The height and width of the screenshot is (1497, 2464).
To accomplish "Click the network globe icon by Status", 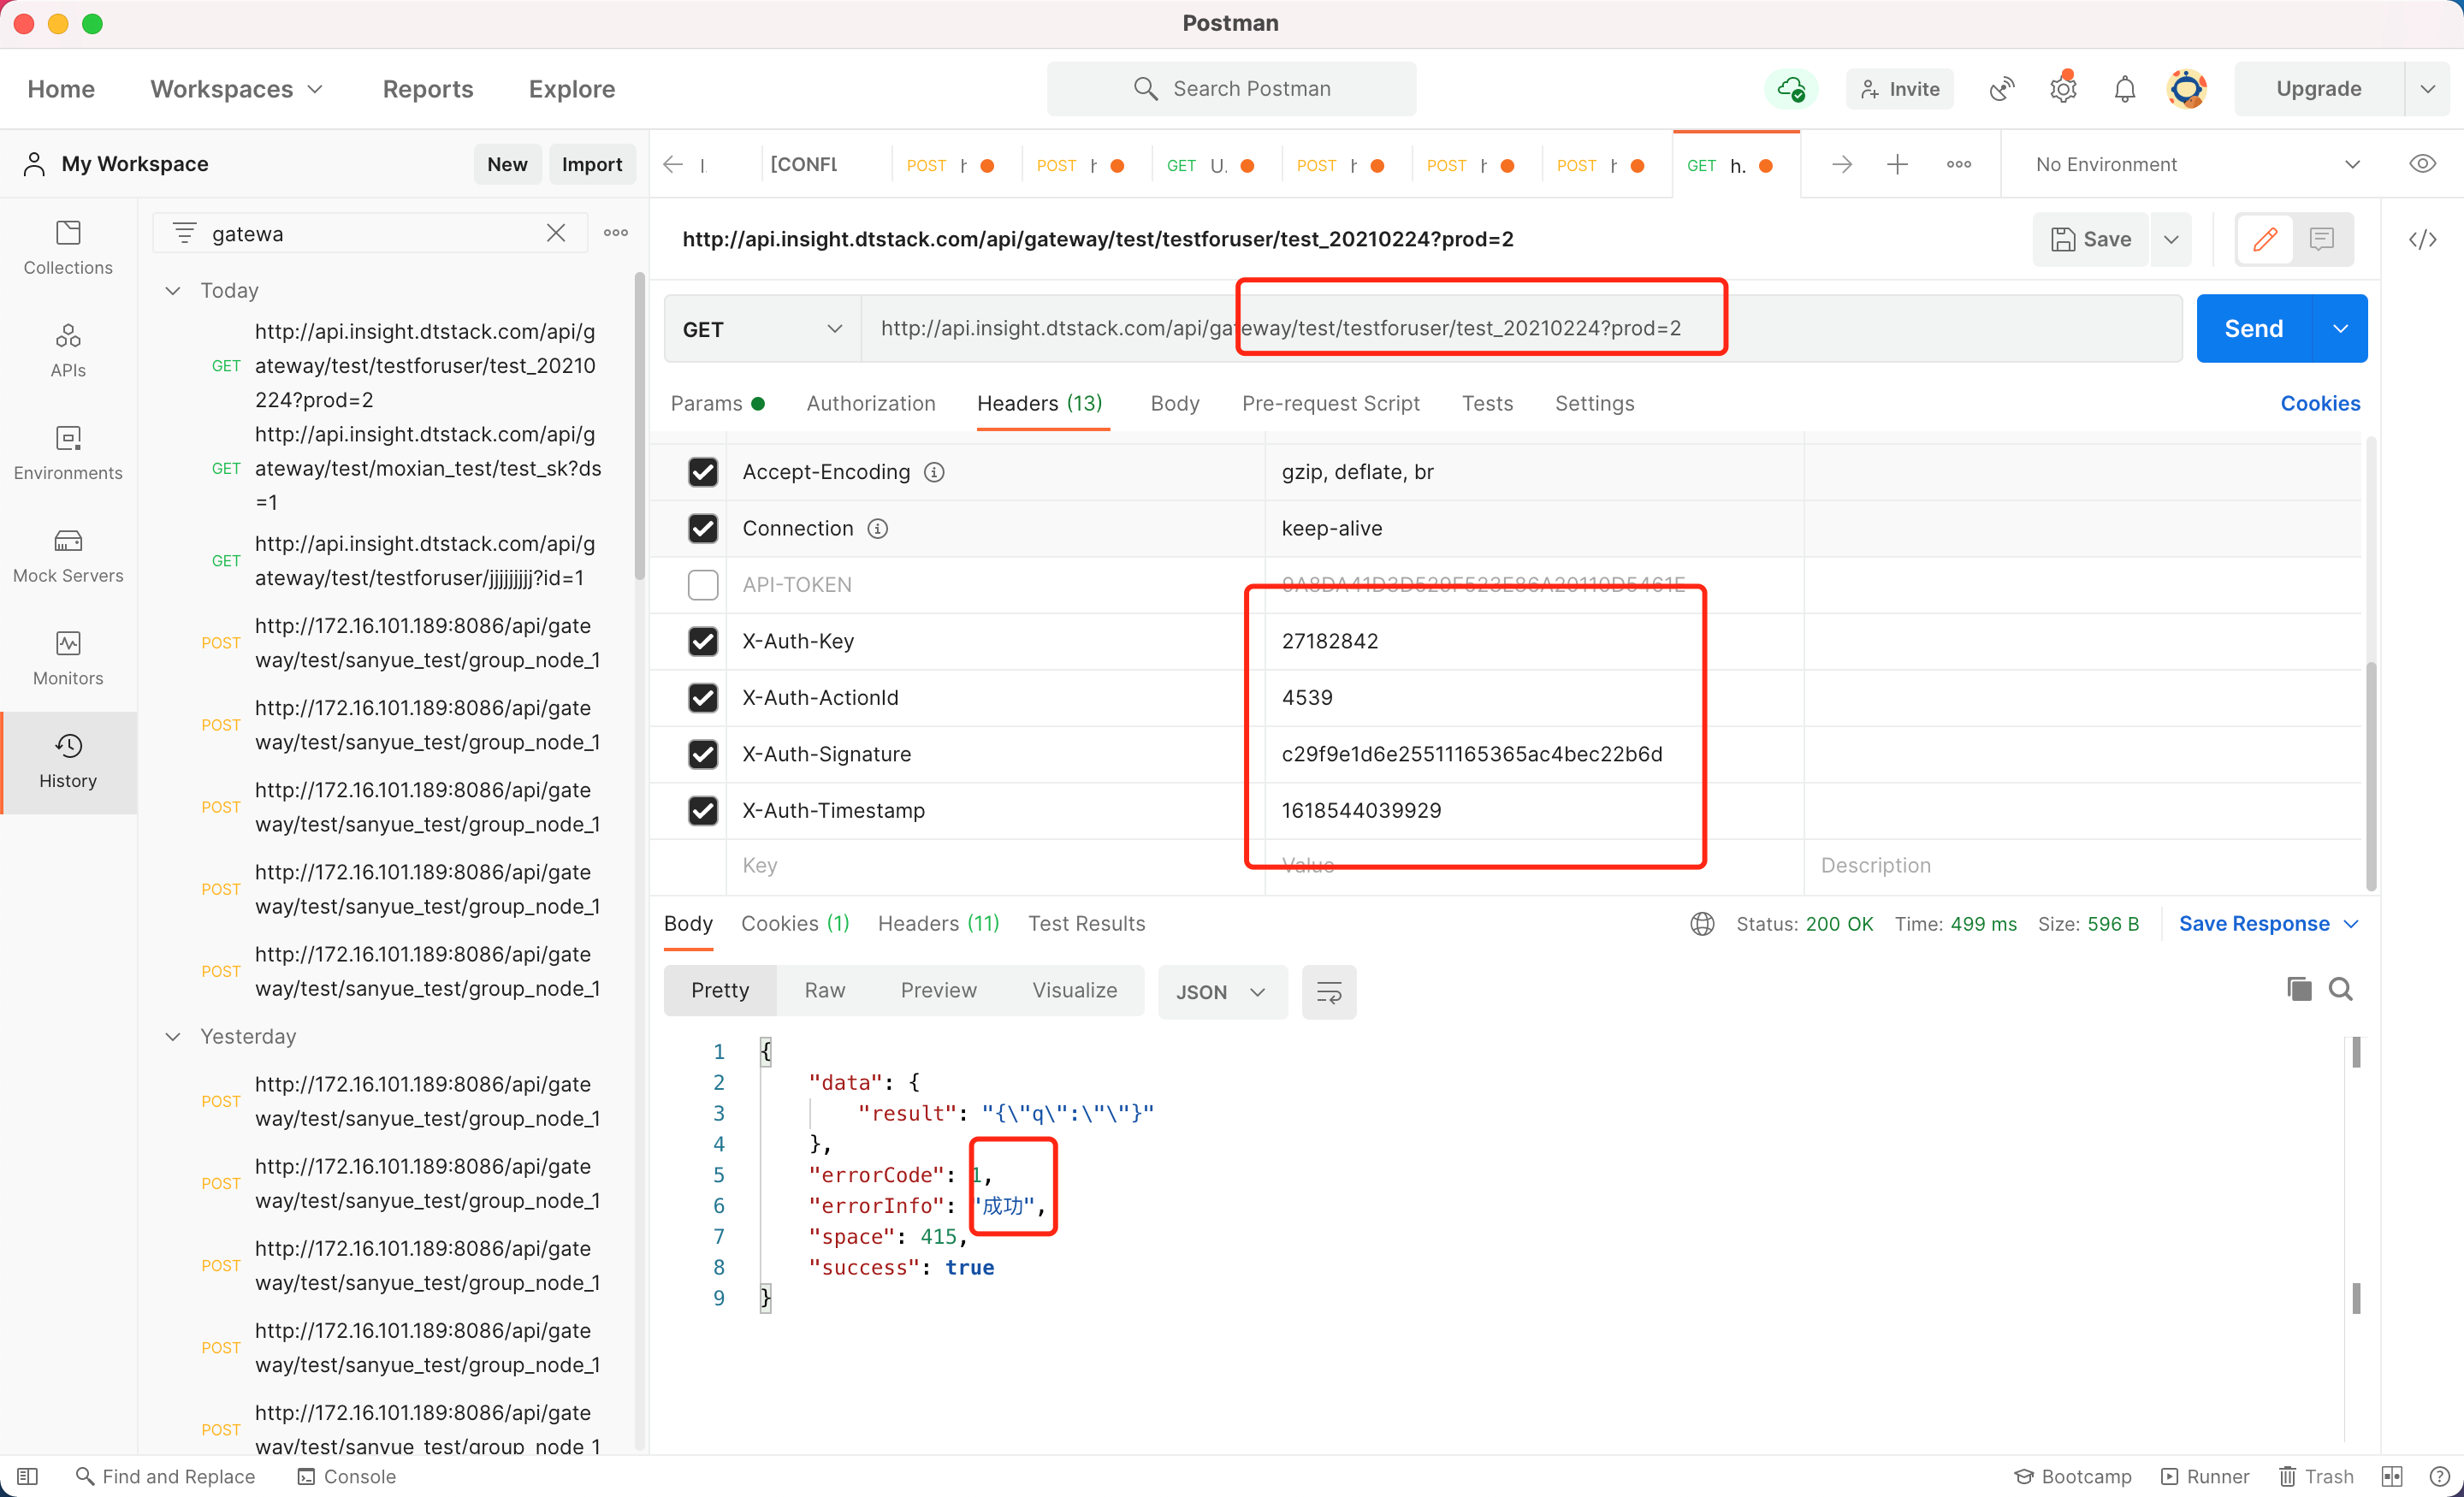I will 1702,924.
